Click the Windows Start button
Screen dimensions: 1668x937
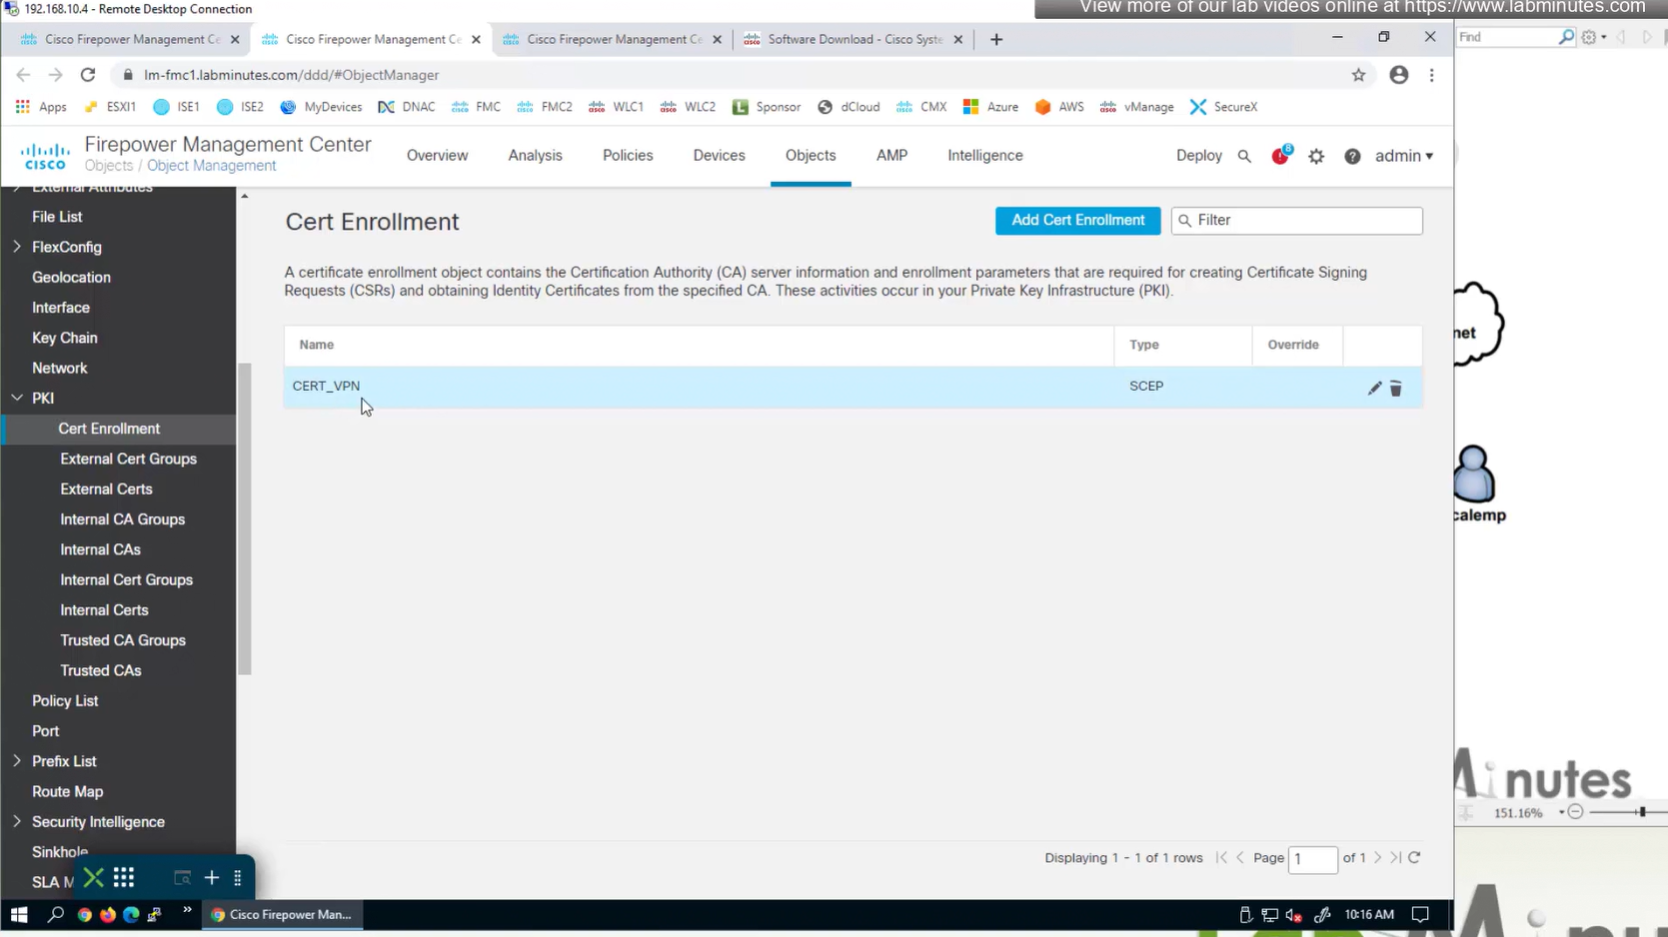[19, 914]
